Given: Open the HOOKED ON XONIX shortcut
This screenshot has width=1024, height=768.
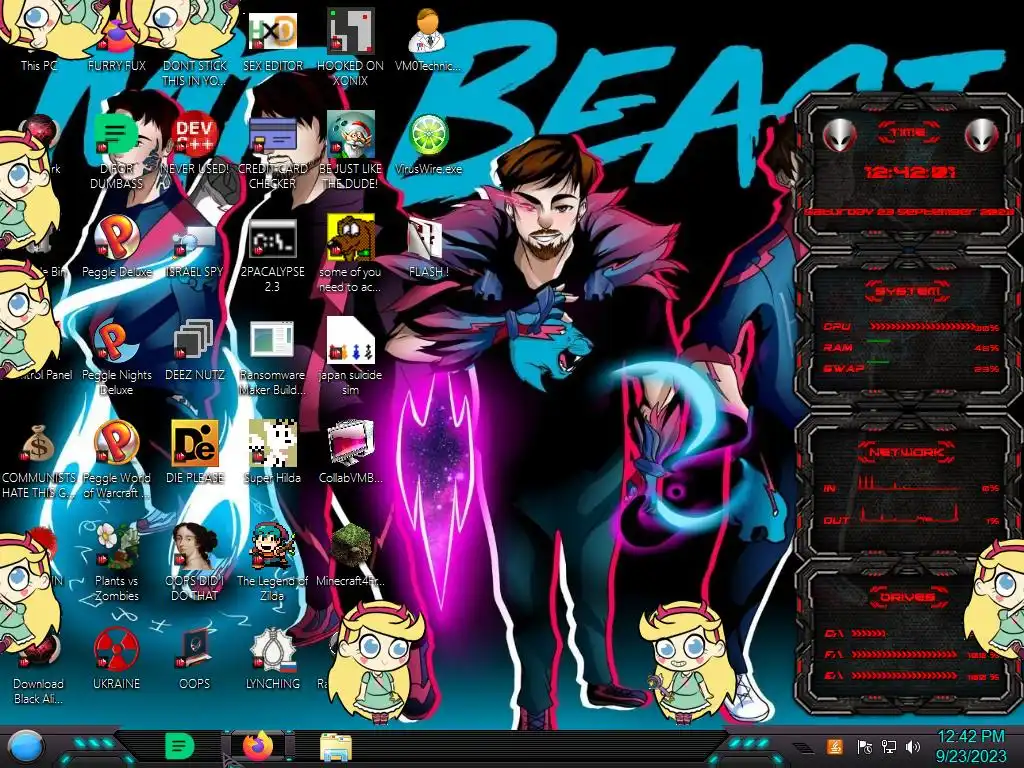Looking at the screenshot, I should tap(350, 49).
